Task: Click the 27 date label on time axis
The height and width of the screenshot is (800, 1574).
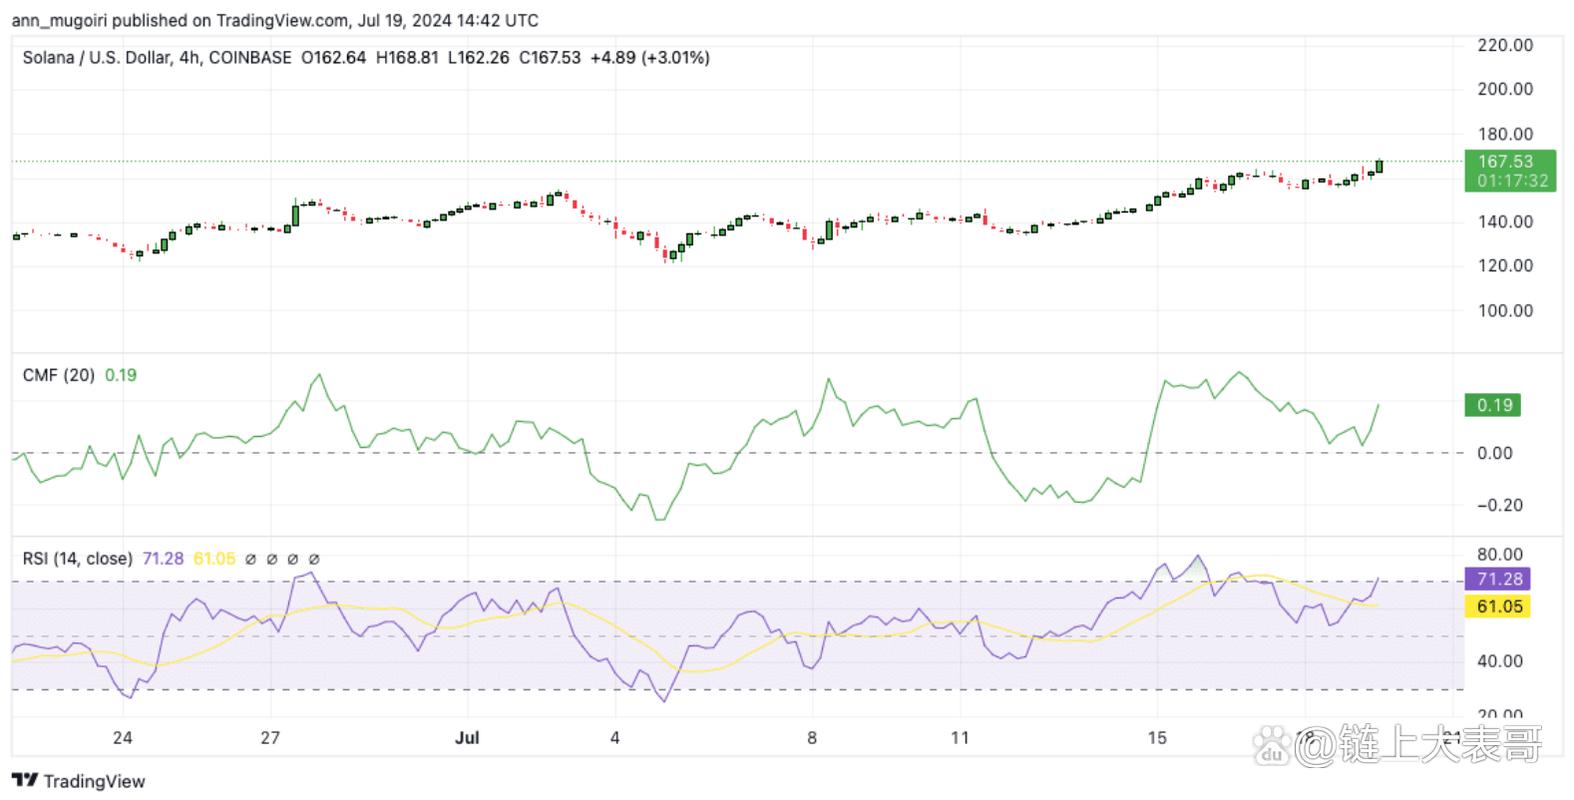Action: pyautogui.click(x=270, y=738)
